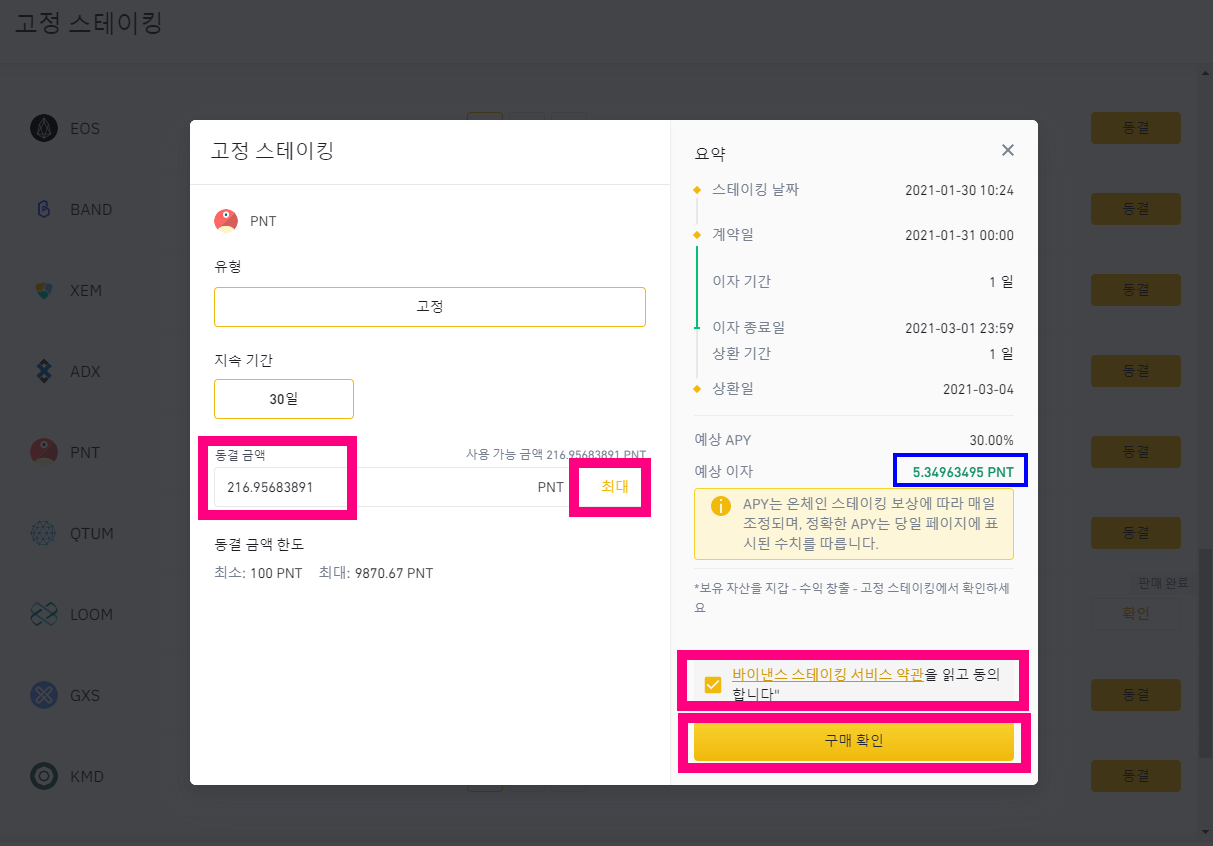Click the 동결 button in PNT row
This screenshot has width=1213, height=846.
pyautogui.click(x=1136, y=452)
